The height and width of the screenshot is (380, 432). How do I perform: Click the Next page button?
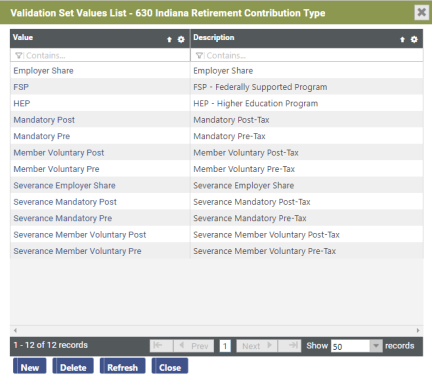pyautogui.click(x=257, y=346)
